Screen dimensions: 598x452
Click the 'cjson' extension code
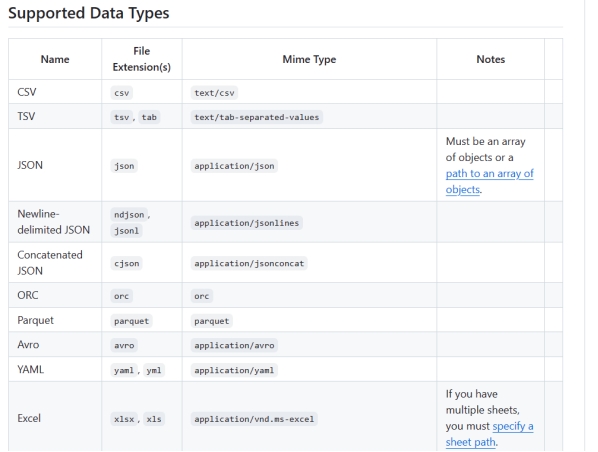click(126, 263)
